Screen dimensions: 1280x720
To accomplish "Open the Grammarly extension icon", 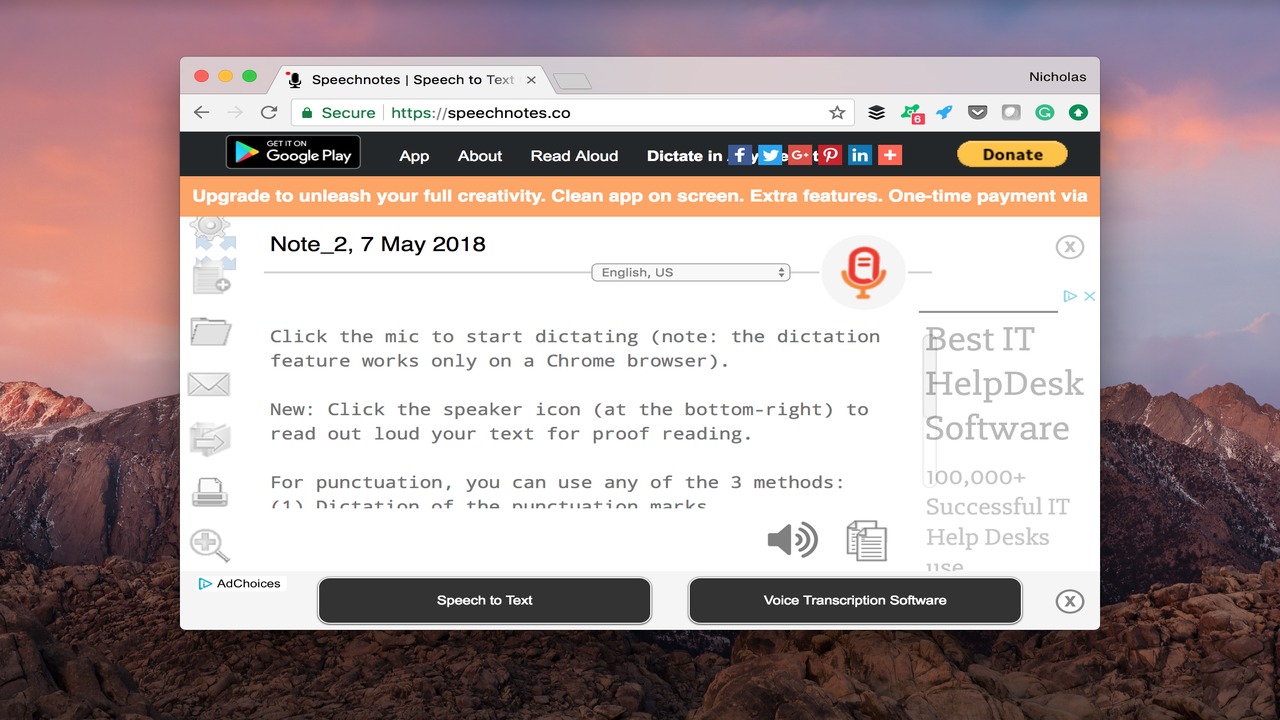I will [1044, 113].
